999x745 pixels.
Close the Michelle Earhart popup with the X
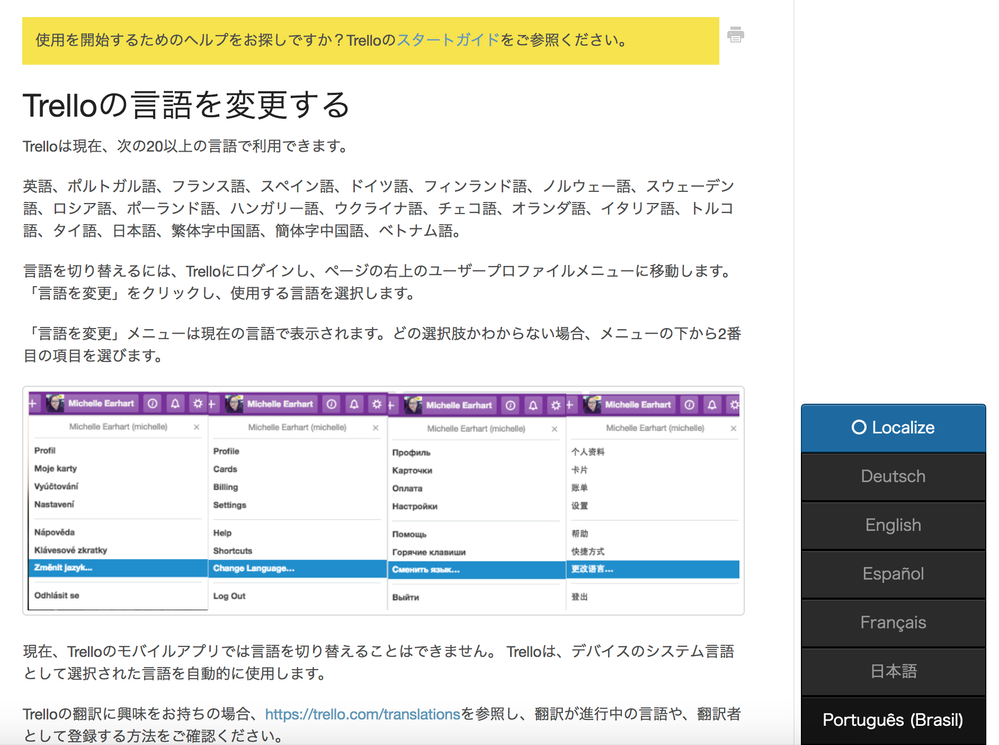pyautogui.click(x=196, y=426)
